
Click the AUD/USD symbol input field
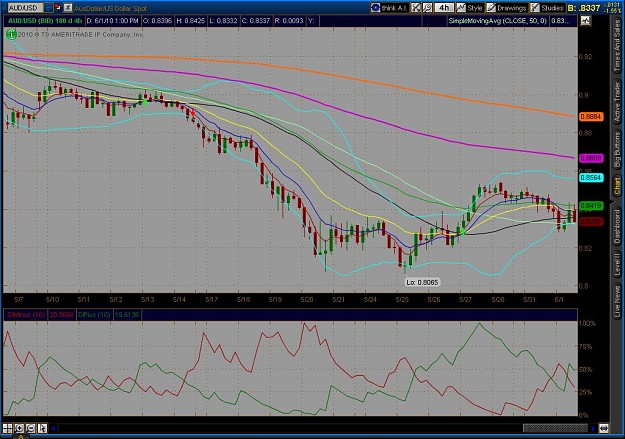pos(25,8)
